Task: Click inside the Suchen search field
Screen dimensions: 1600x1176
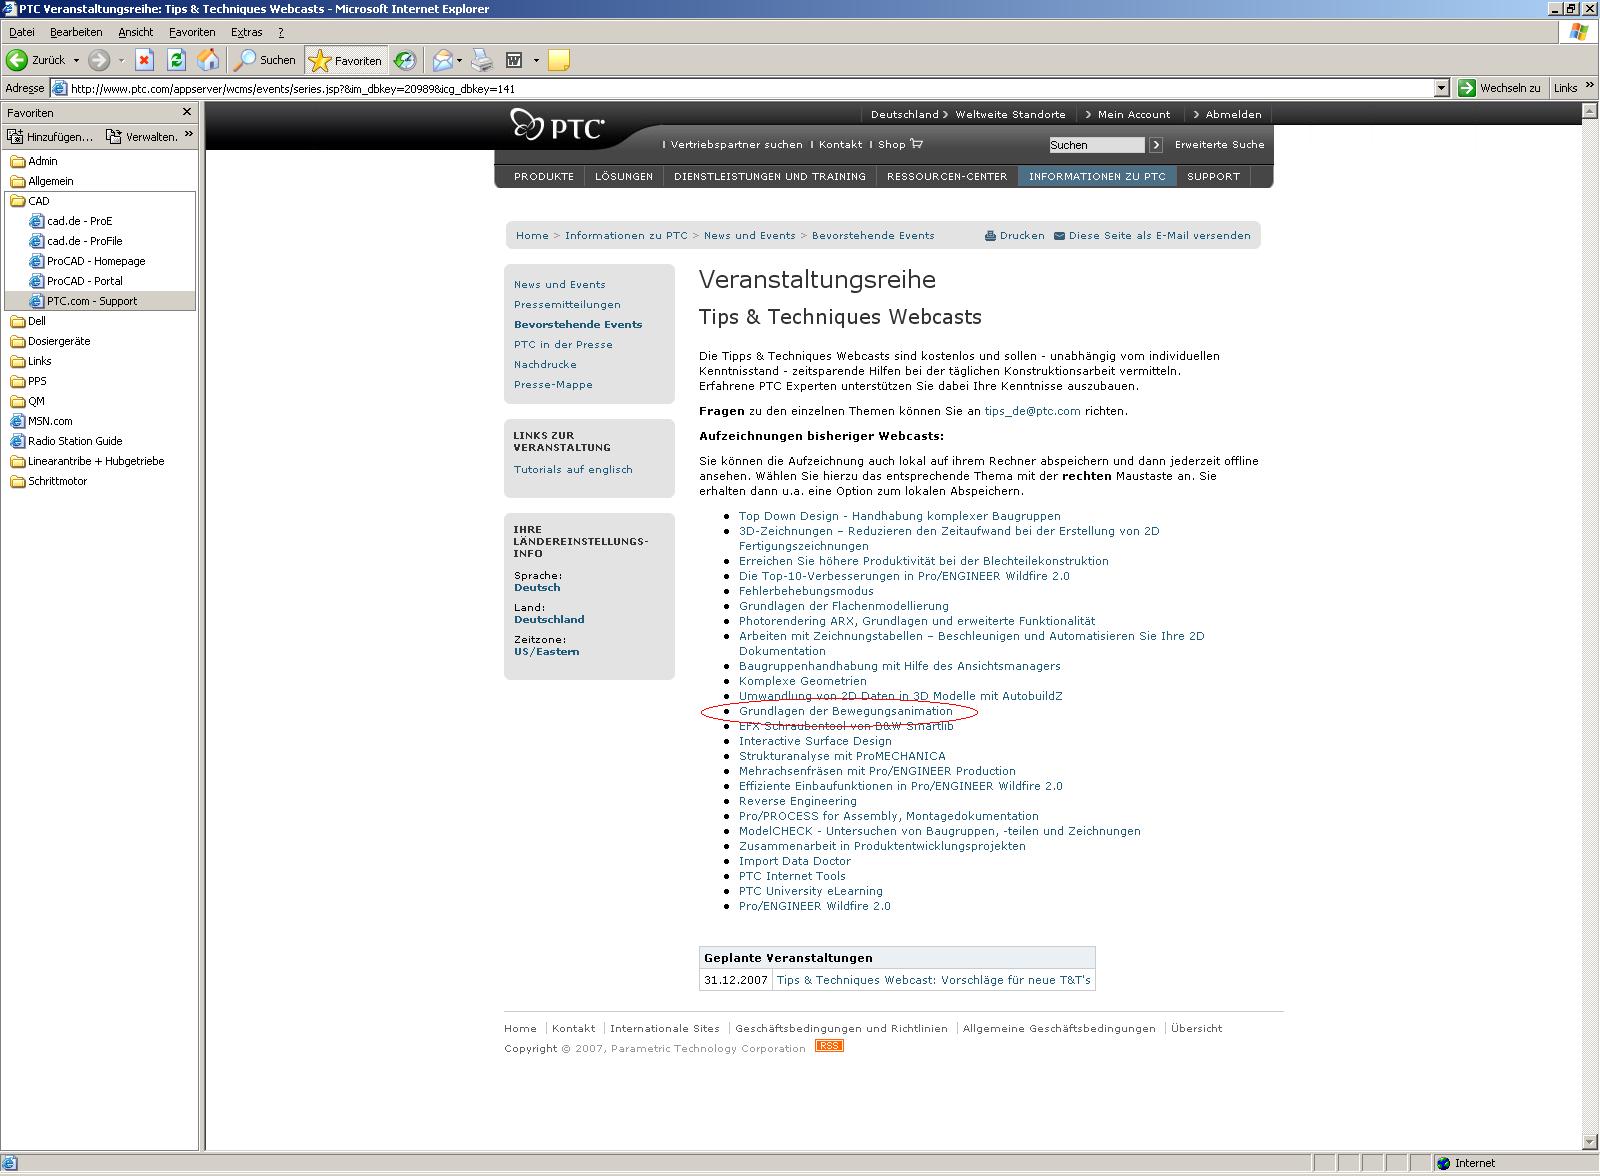Action: (x=1096, y=145)
